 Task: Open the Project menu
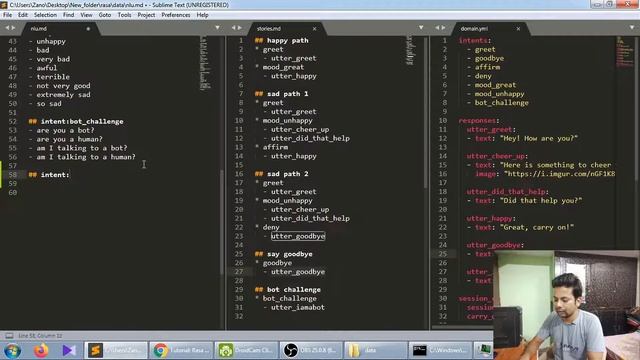[146, 15]
